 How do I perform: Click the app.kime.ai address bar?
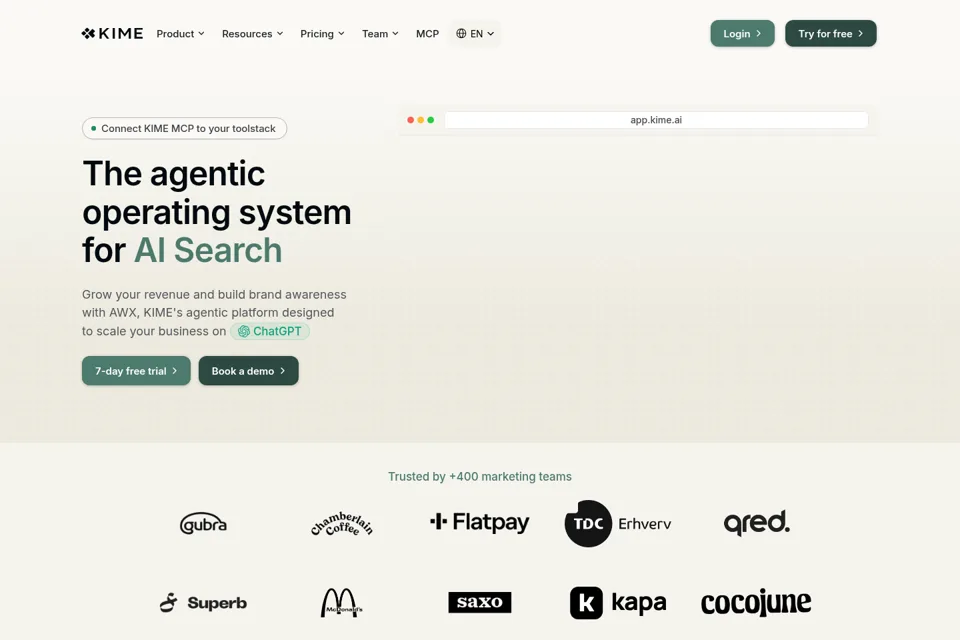[x=656, y=120]
